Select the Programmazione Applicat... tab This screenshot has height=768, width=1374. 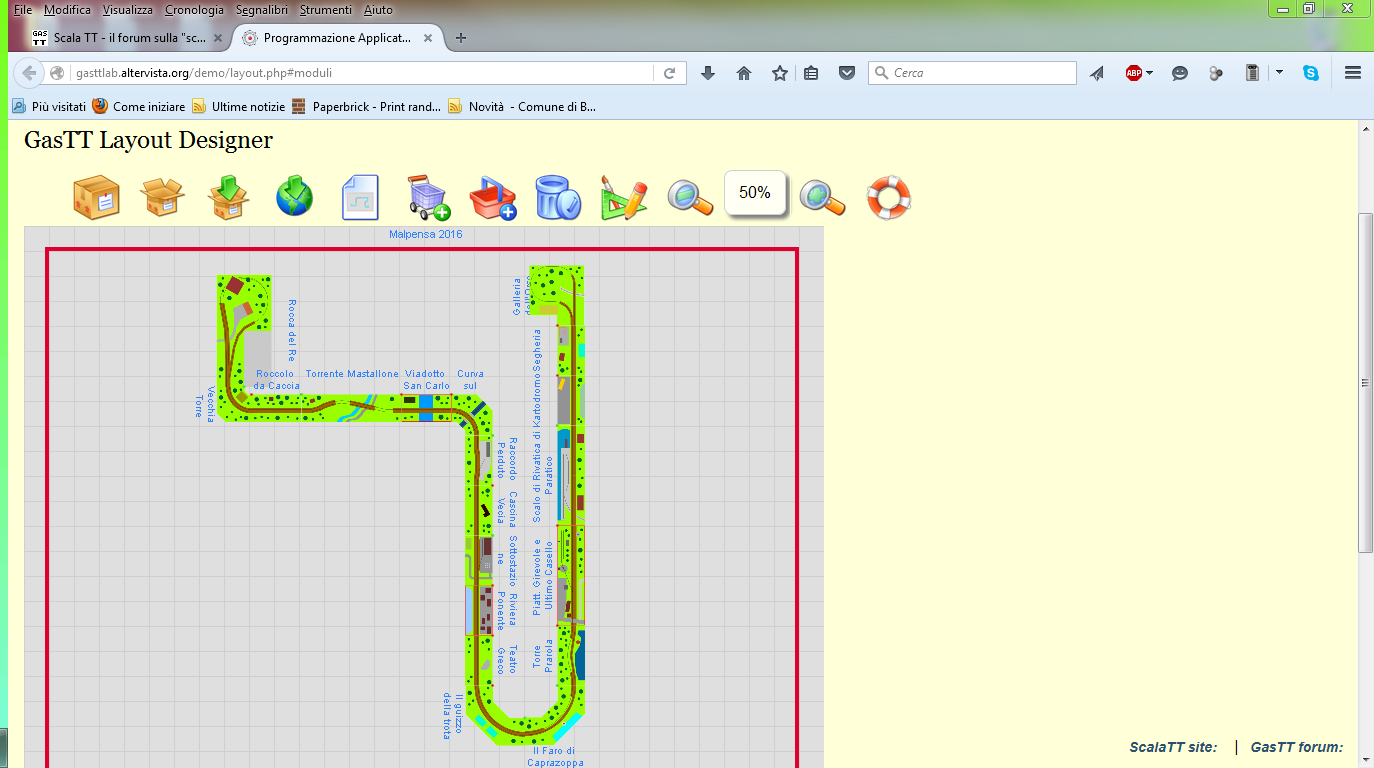[x=338, y=38]
